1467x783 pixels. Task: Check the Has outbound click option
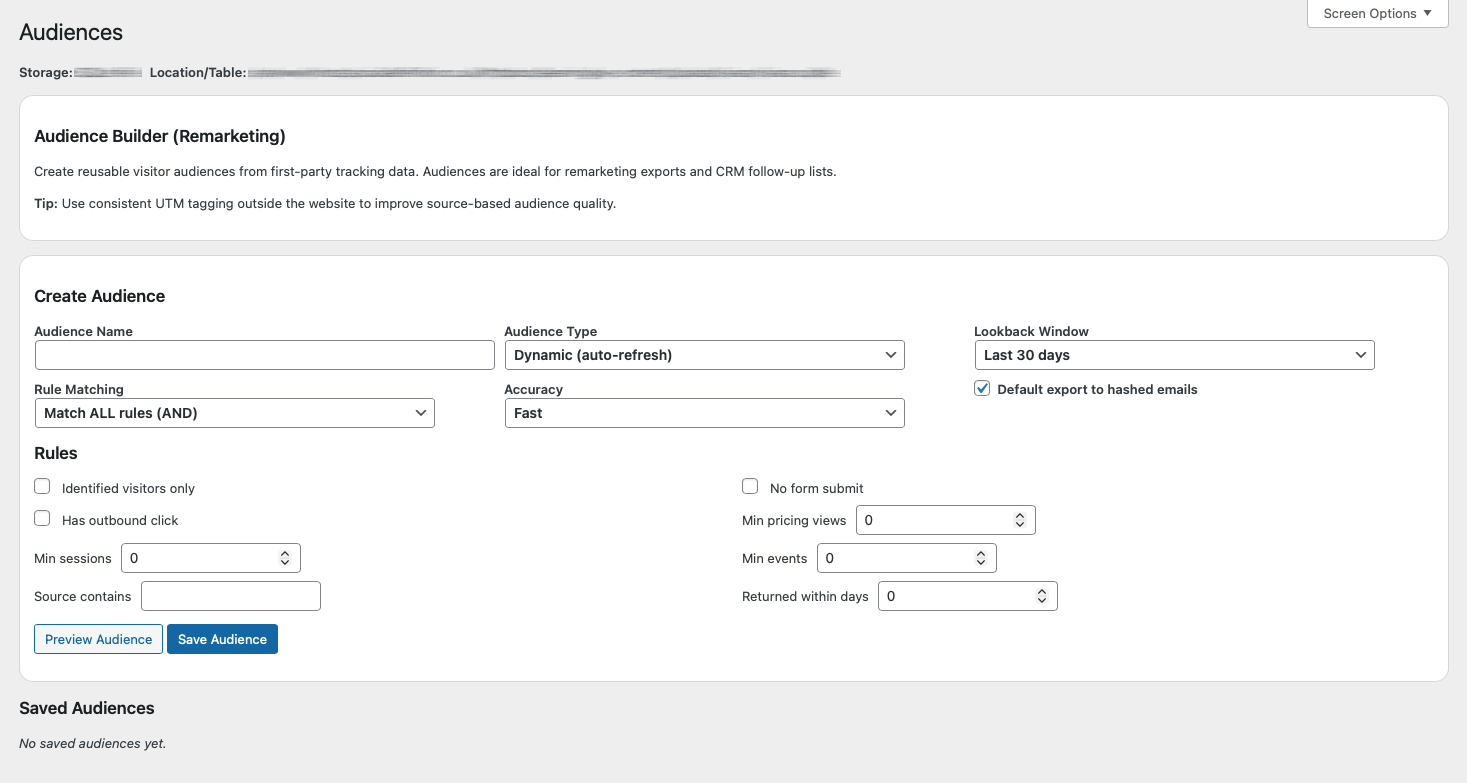(42, 519)
